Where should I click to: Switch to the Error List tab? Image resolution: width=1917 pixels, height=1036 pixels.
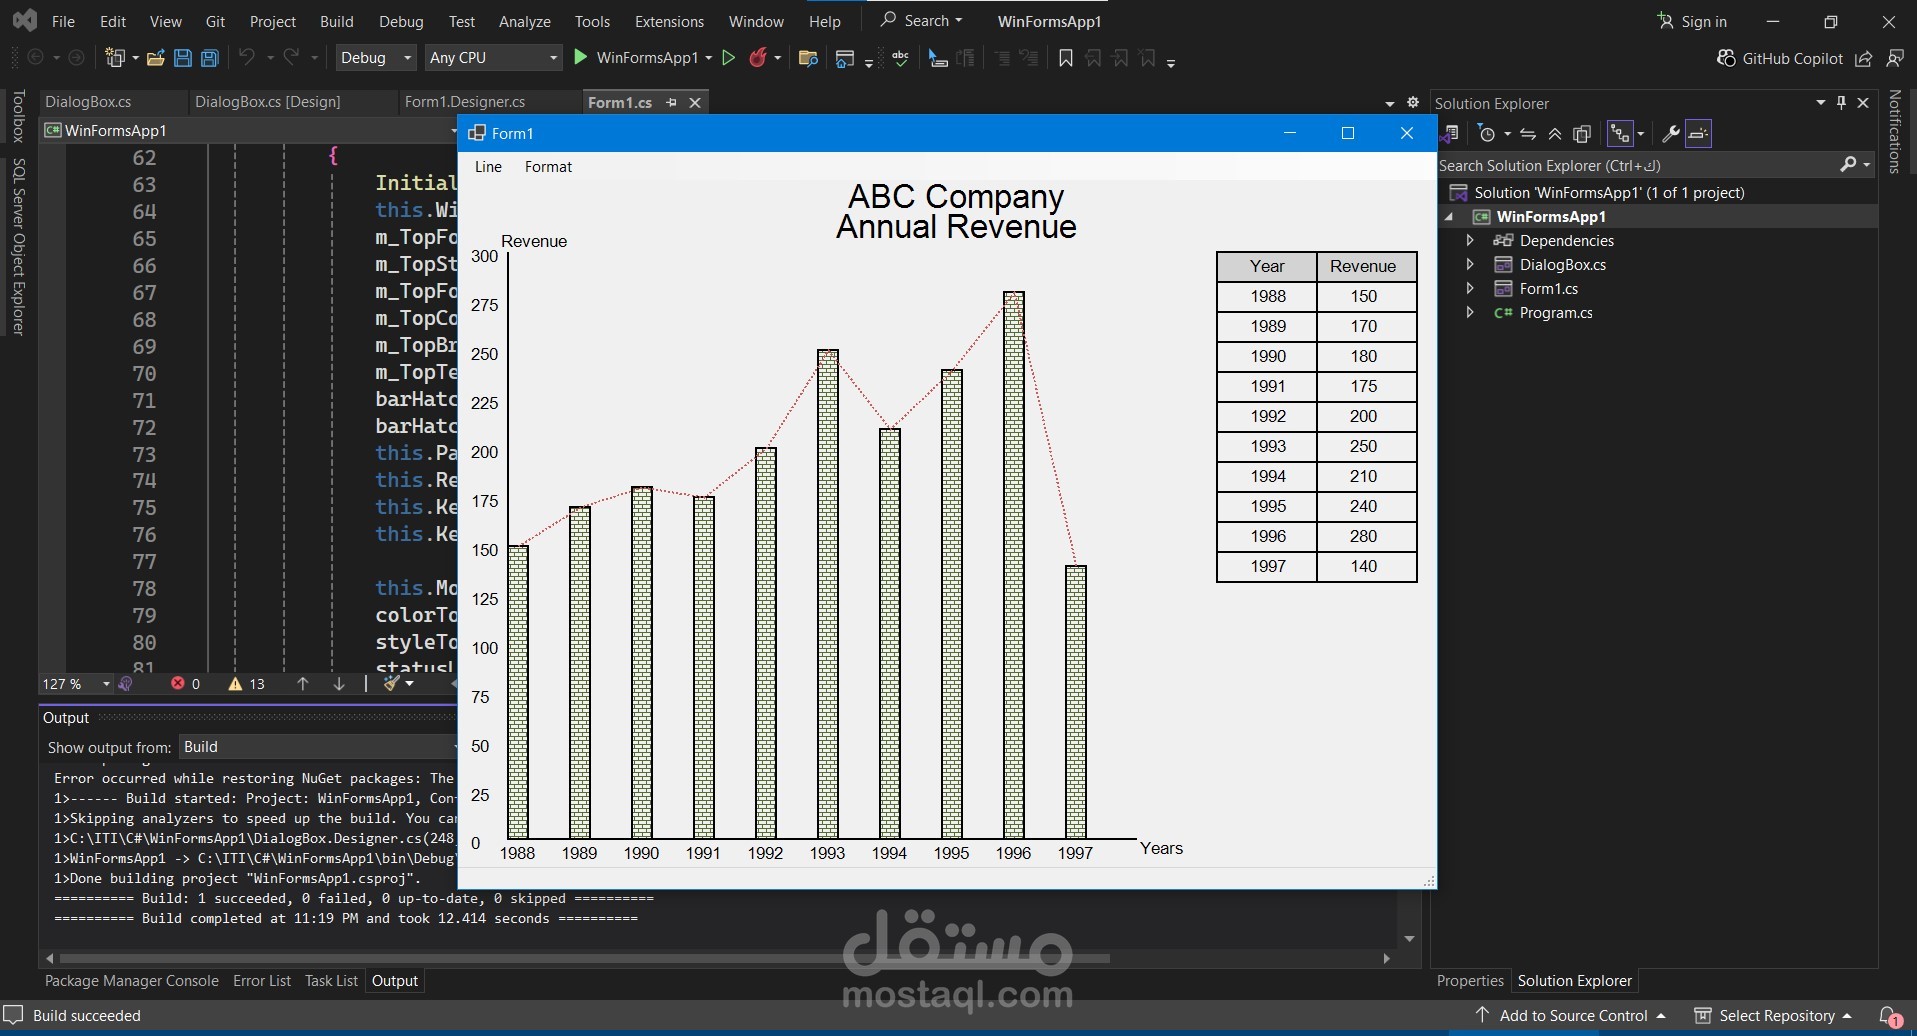pos(262,981)
